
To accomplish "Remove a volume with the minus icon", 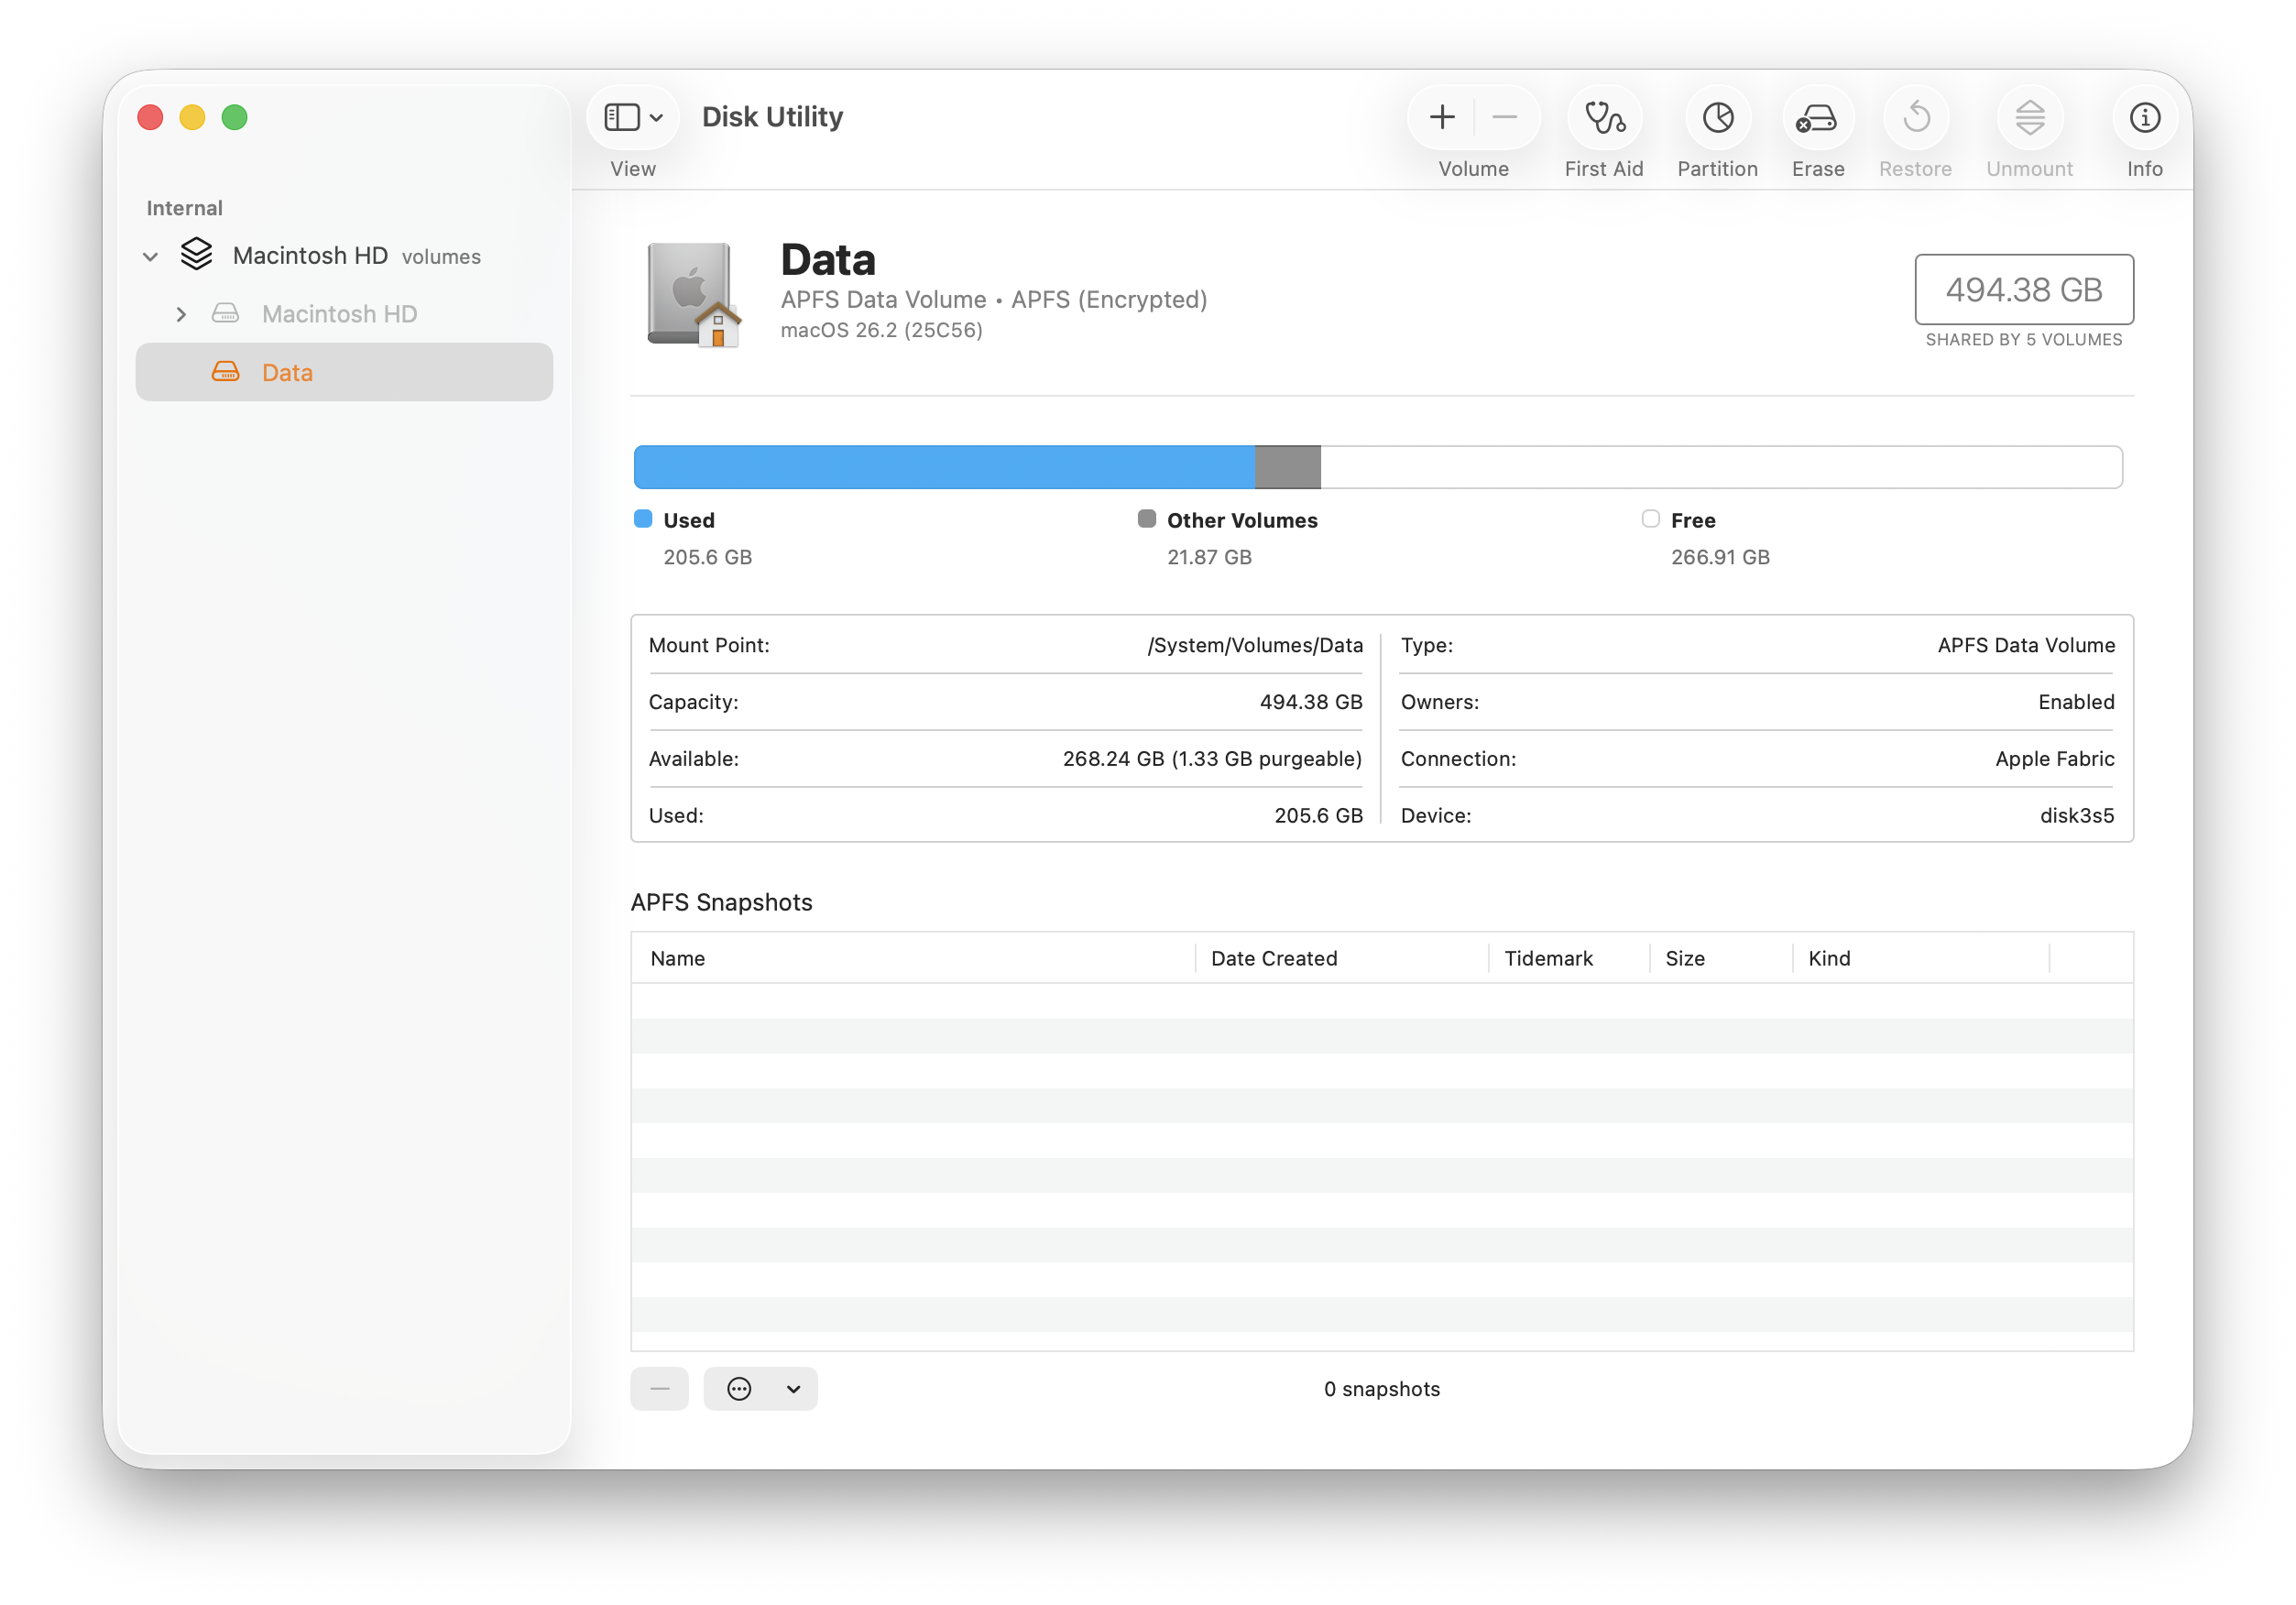I will pyautogui.click(x=1505, y=117).
